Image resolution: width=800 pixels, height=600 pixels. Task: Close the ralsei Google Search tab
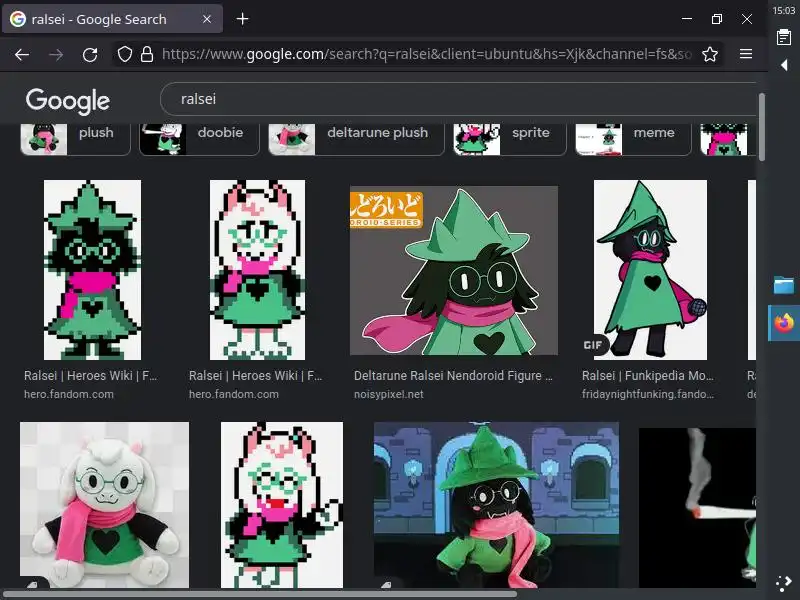pyautogui.click(x=207, y=19)
